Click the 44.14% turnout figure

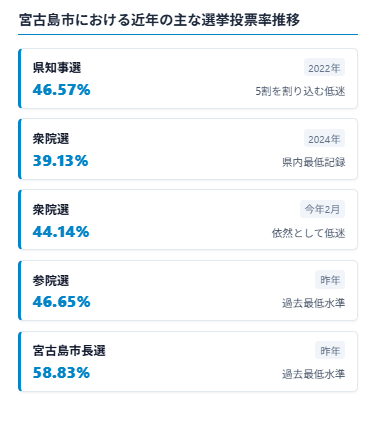tap(61, 232)
